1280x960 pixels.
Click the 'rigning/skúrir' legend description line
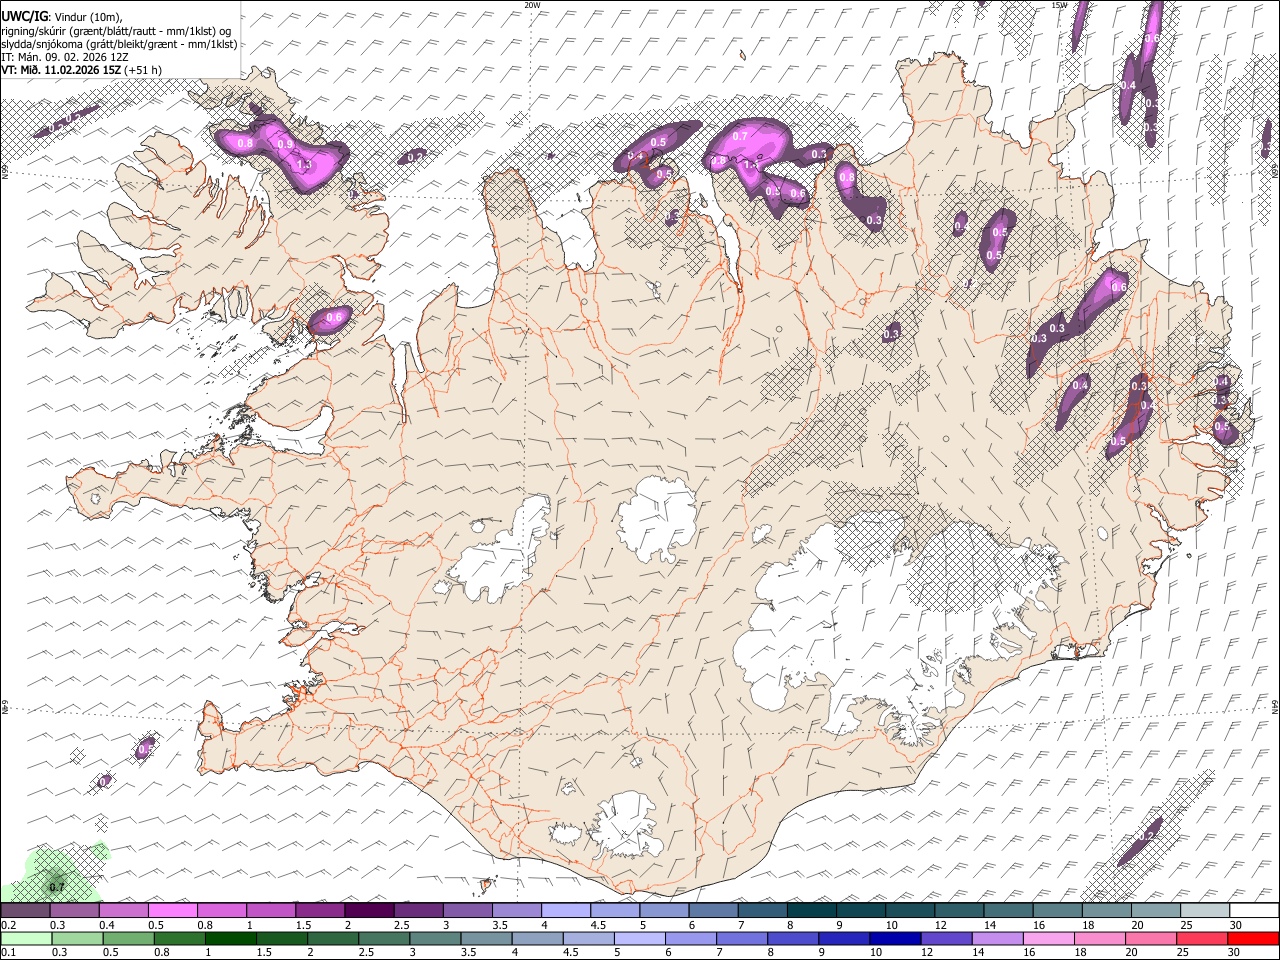[116, 31]
